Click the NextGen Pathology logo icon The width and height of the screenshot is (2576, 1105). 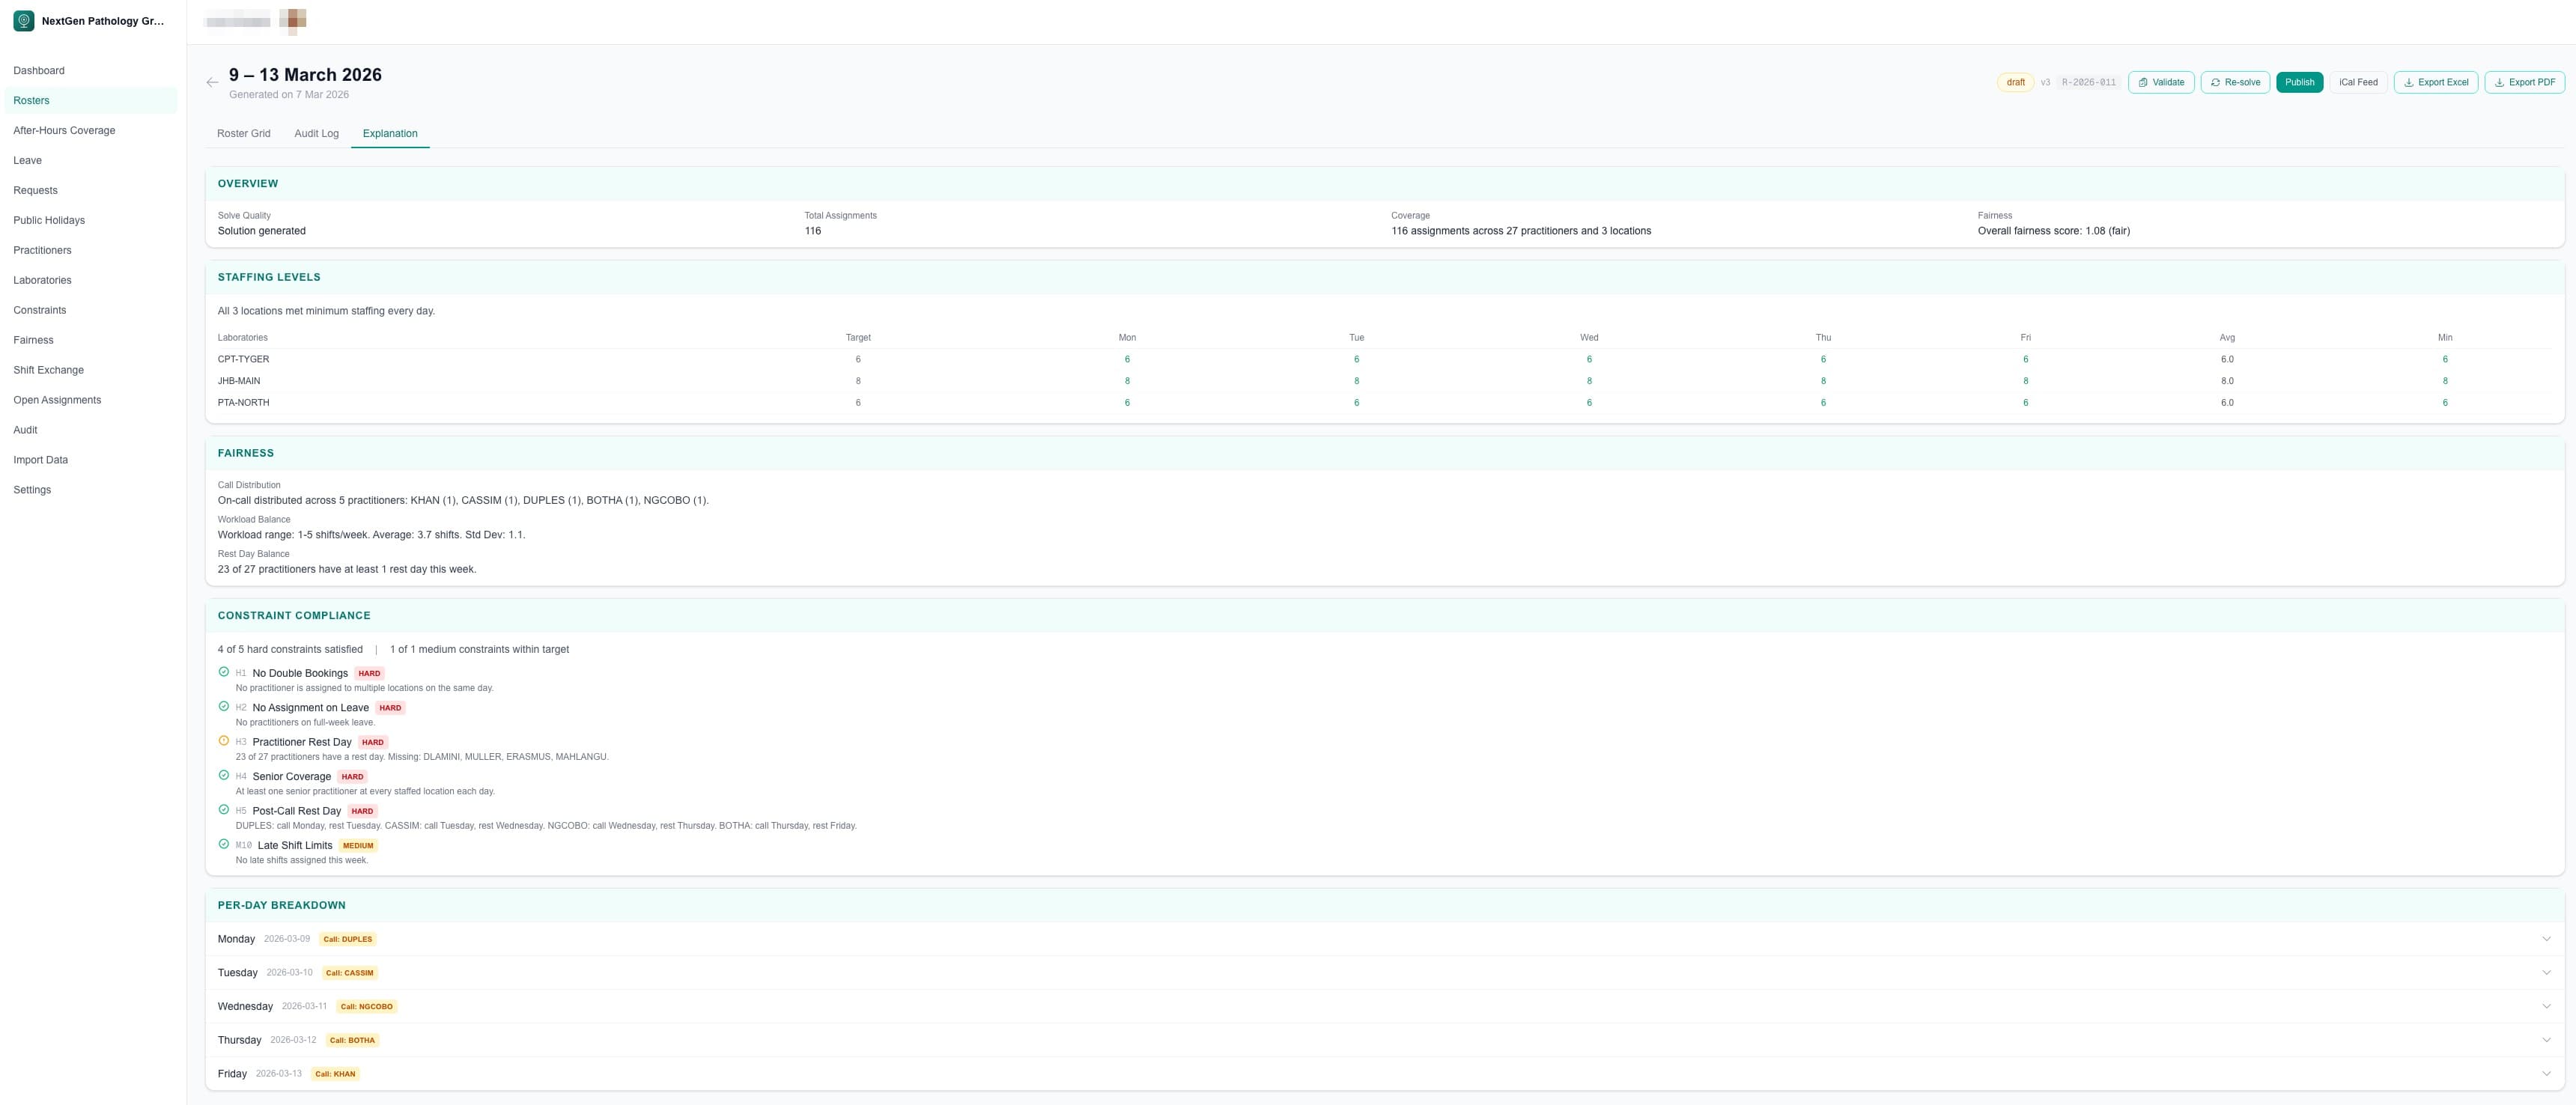click(x=23, y=21)
